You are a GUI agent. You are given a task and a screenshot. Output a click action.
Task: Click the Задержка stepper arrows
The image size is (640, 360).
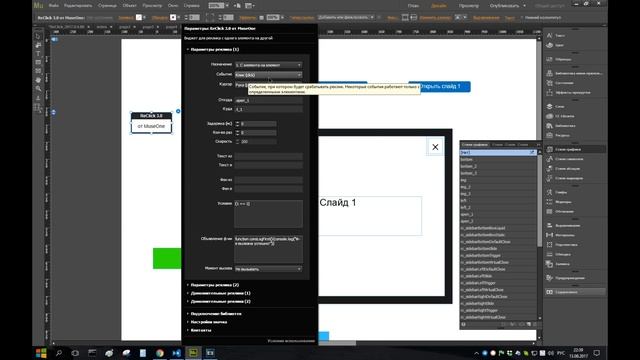click(x=238, y=123)
